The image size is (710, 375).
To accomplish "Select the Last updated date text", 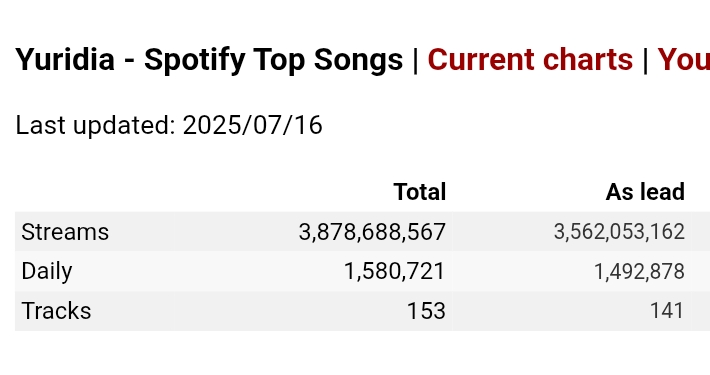I will pyautogui.click(x=169, y=125).
